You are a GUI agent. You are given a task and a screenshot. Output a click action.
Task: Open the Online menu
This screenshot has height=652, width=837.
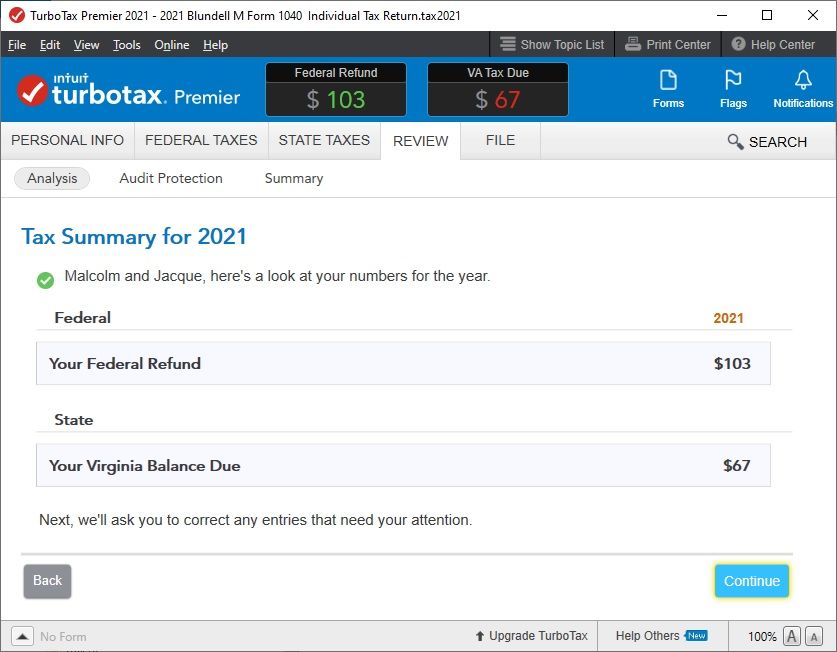pos(172,45)
